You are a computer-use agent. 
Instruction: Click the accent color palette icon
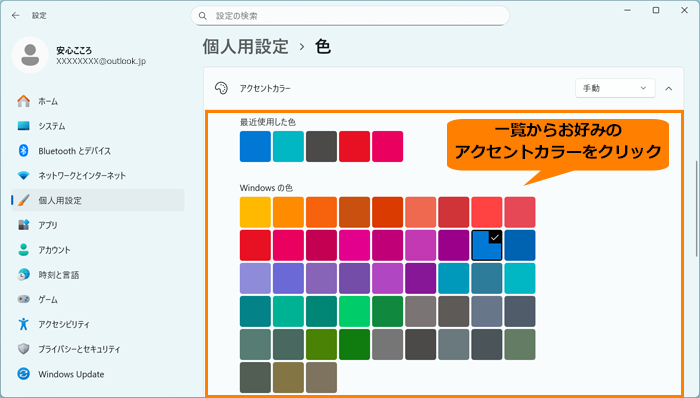point(221,88)
